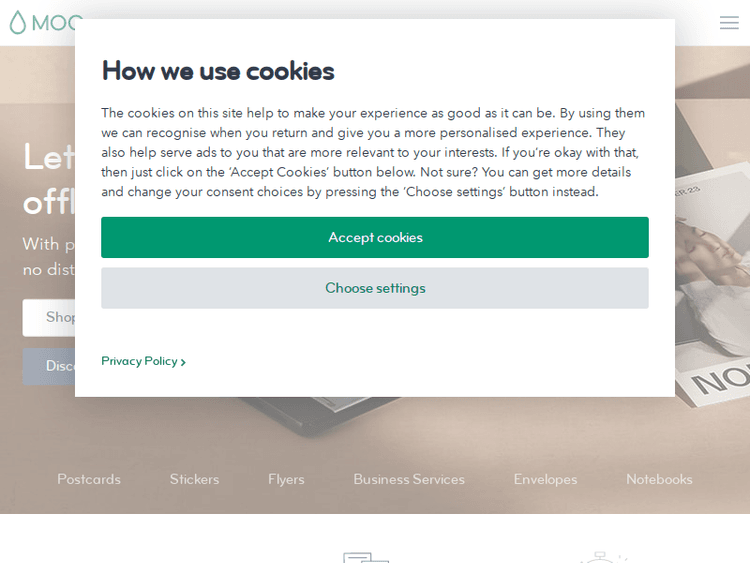750x563 pixels.
Task: Select the Envelopes category
Action: pos(545,479)
